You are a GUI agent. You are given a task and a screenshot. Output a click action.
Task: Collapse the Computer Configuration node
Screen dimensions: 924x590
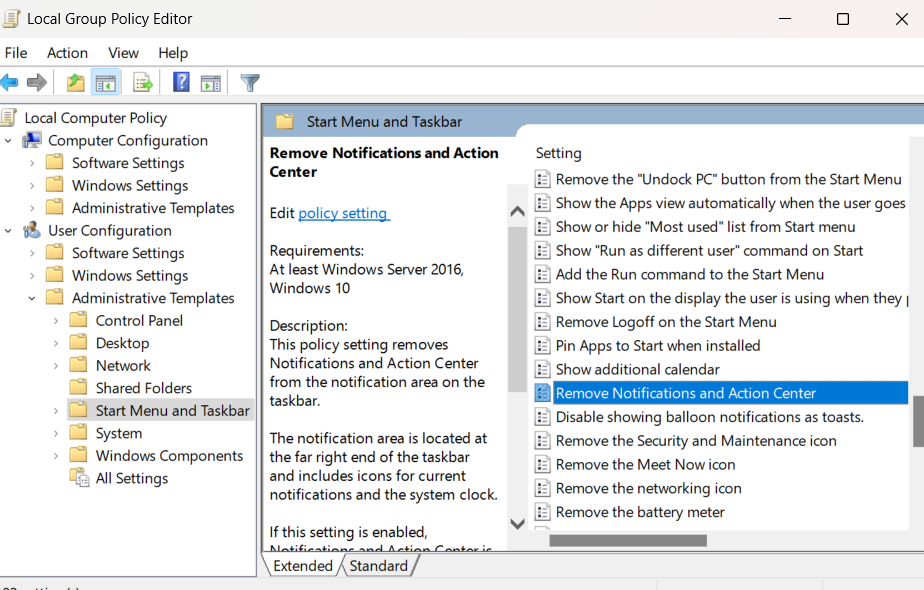coord(8,141)
